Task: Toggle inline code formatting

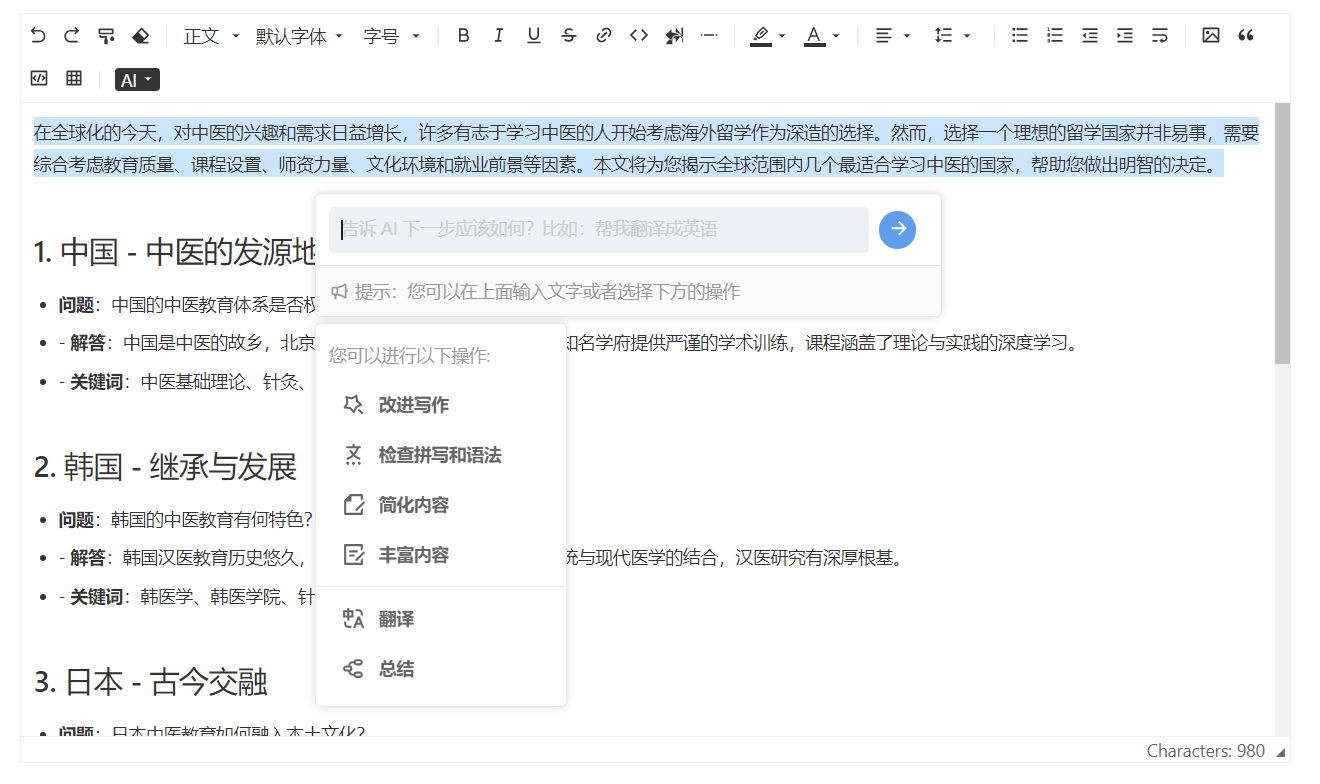Action: coord(639,36)
